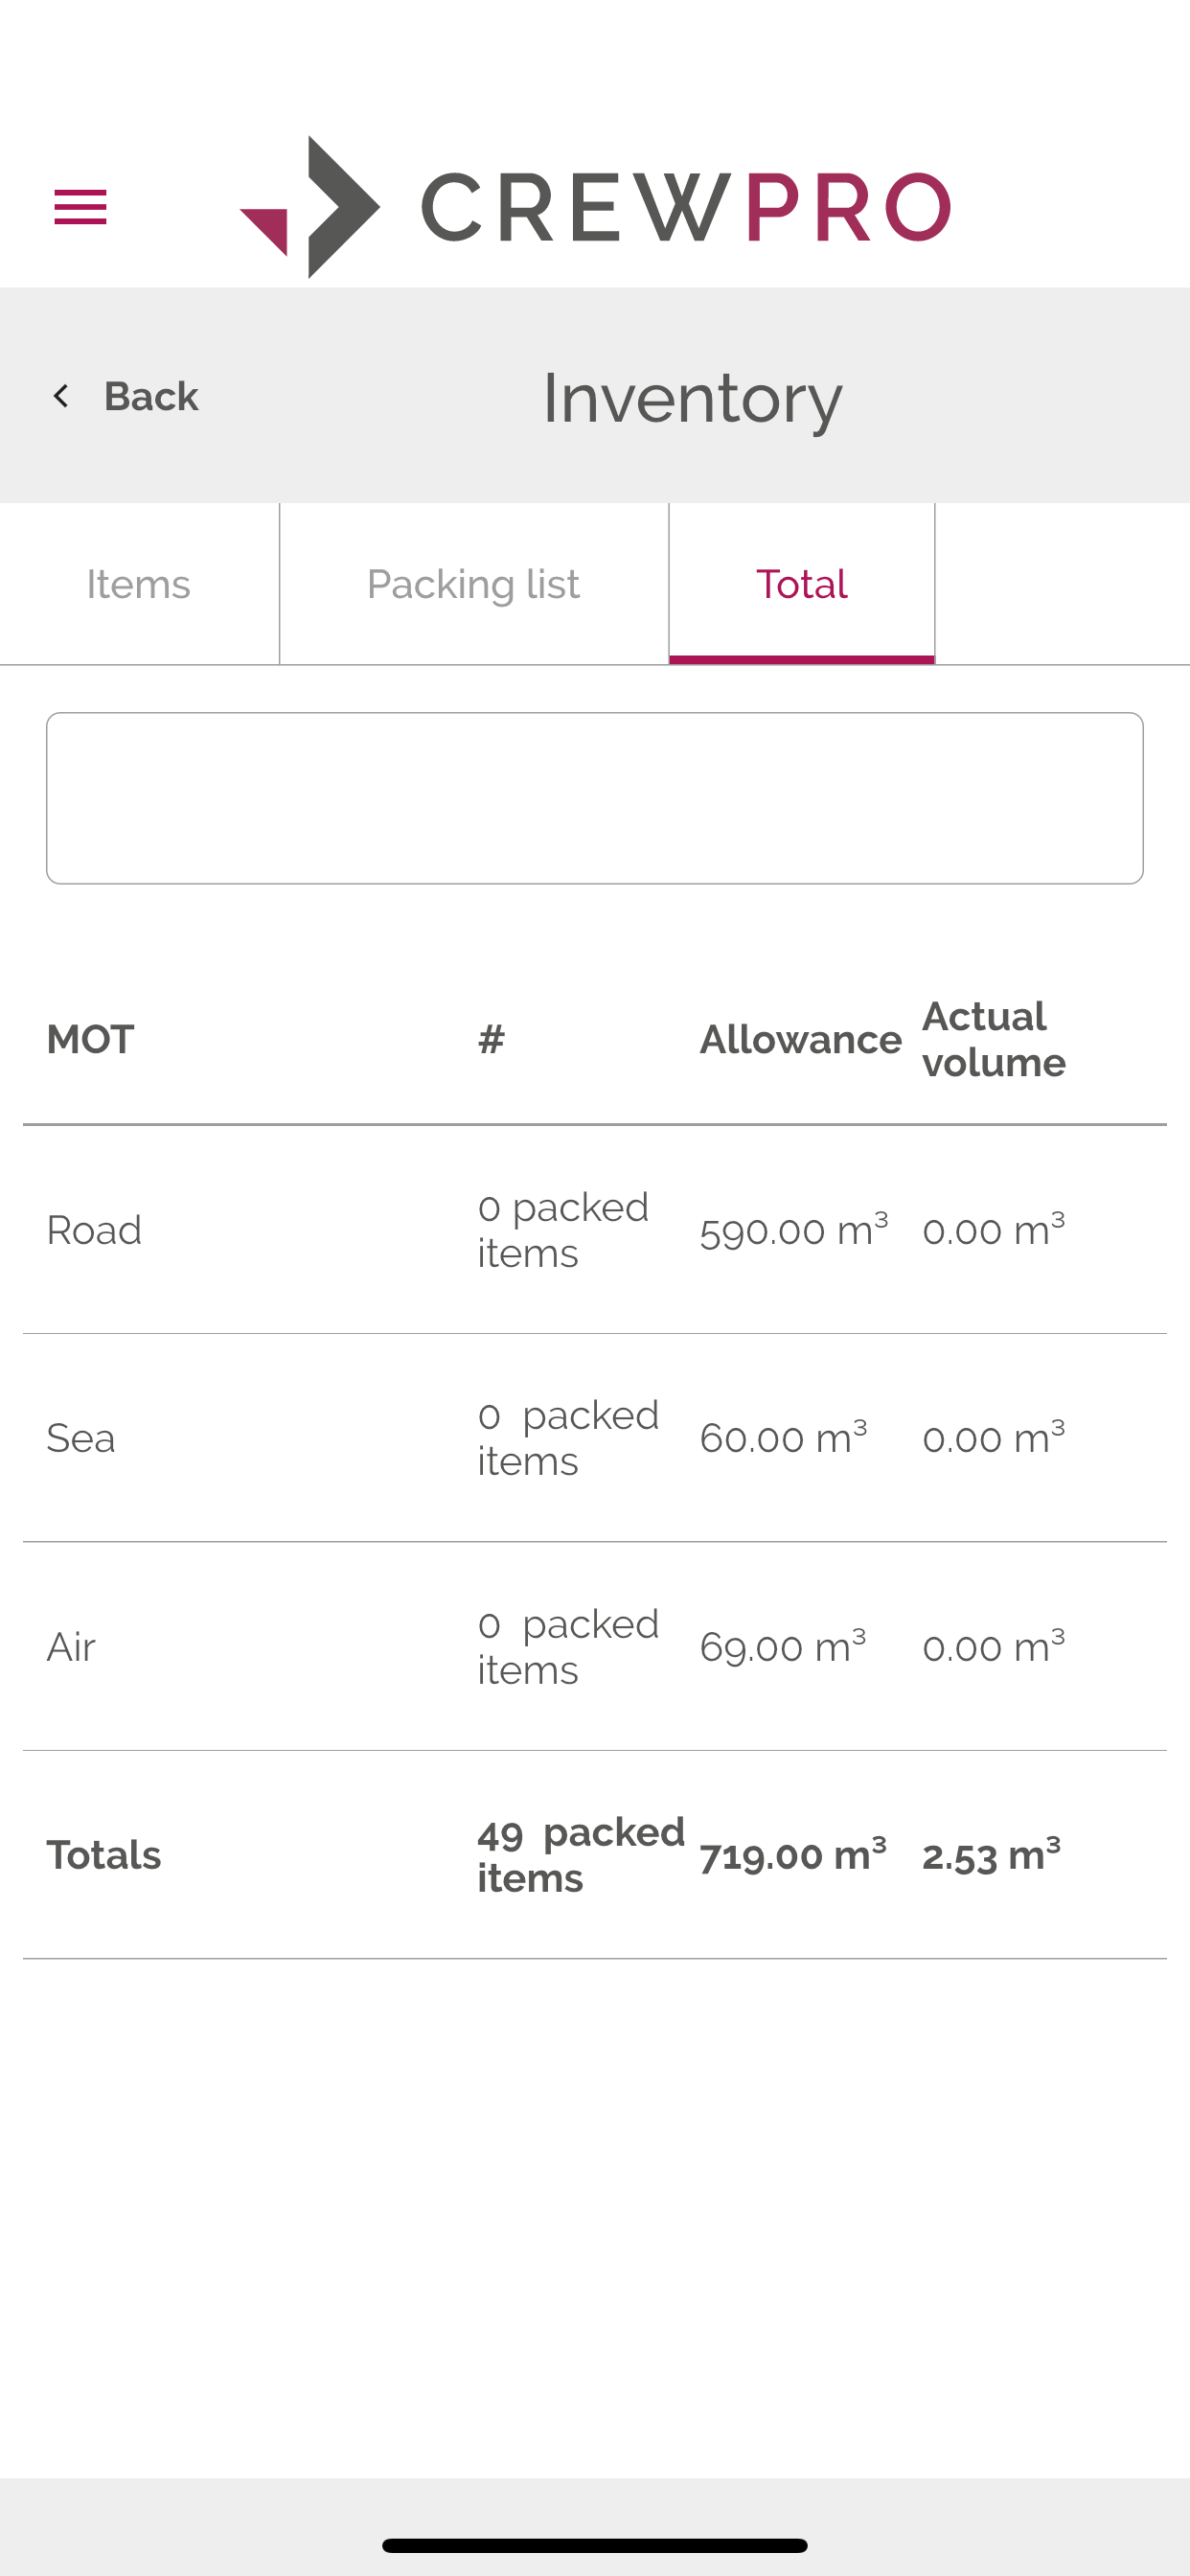Tap the Actual volume column header
The width and height of the screenshot is (1190, 2576).
(993, 1040)
